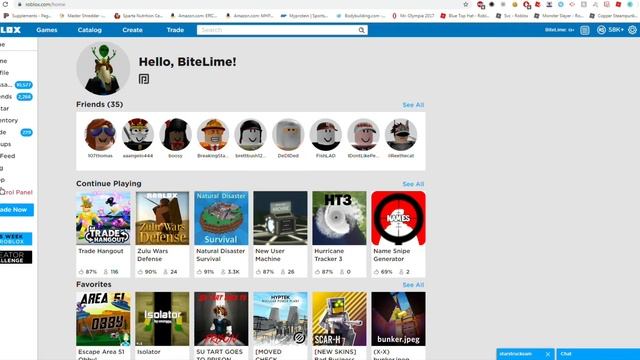The image size is (640, 360).
Task: Open friend iiReethecat avatar
Action: coord(401,135)
